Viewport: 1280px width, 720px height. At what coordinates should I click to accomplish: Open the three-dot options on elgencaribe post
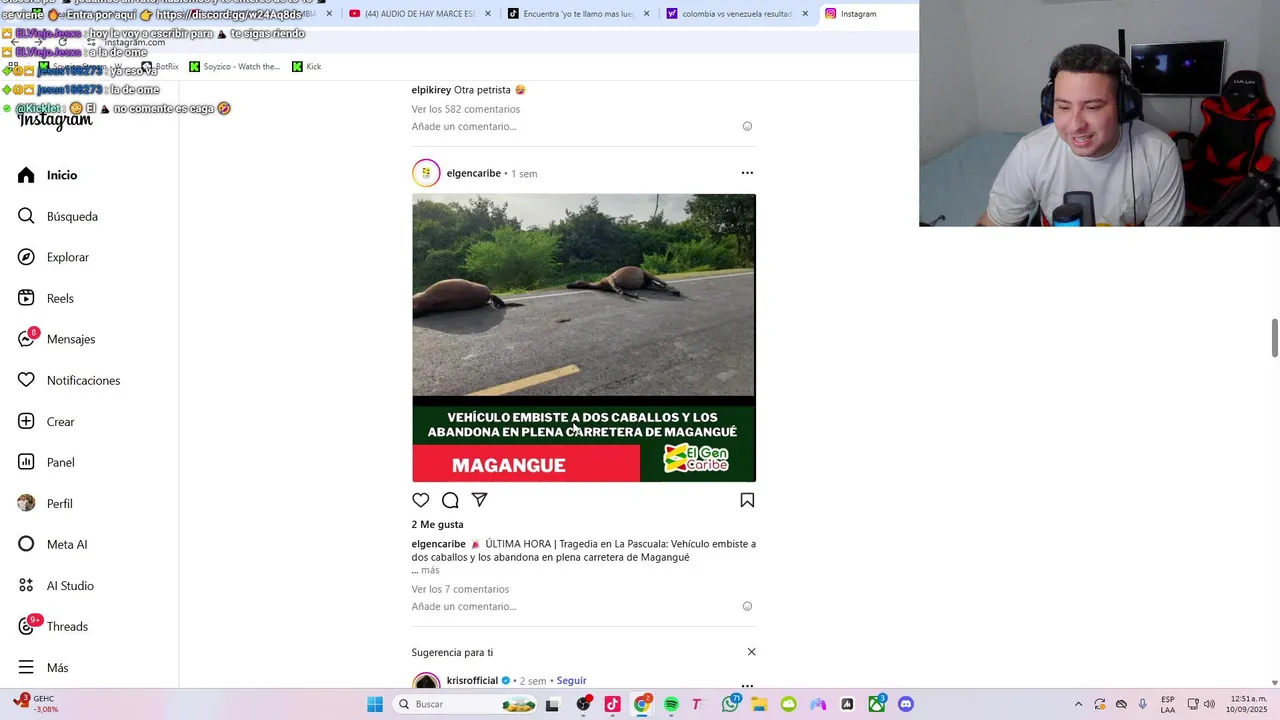[747, 173]
